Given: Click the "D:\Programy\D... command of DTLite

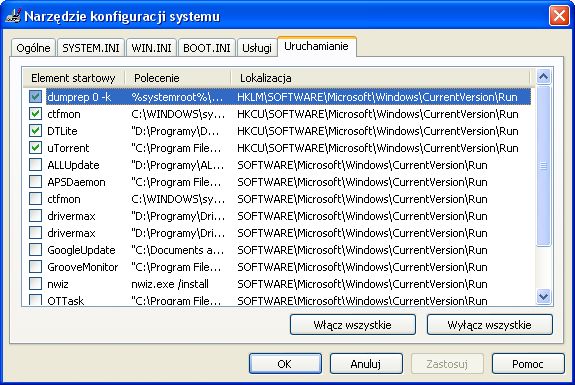Looking at the screenshot, I should coord(175,131).
